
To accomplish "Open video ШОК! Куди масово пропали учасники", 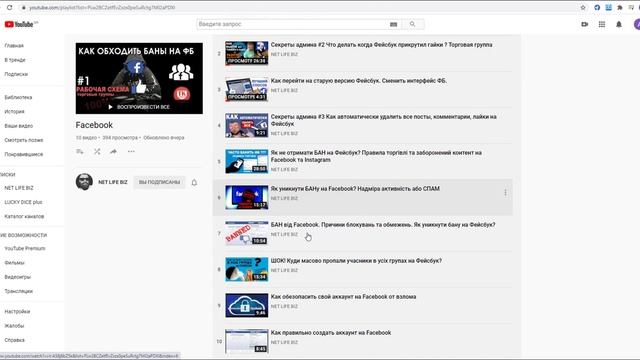I will 356,260.
